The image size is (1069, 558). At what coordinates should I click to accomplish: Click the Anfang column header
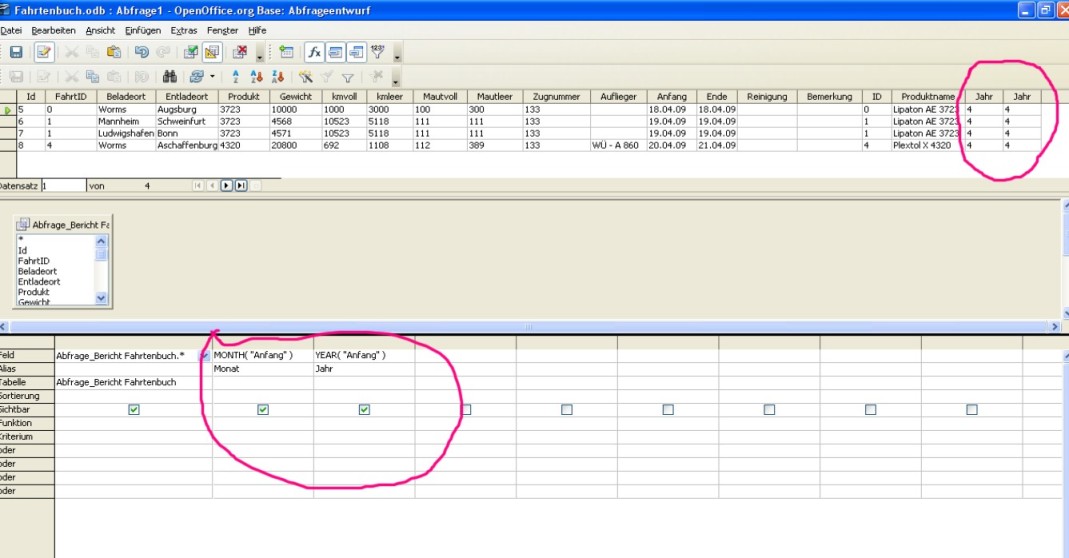tap(672, 96)
